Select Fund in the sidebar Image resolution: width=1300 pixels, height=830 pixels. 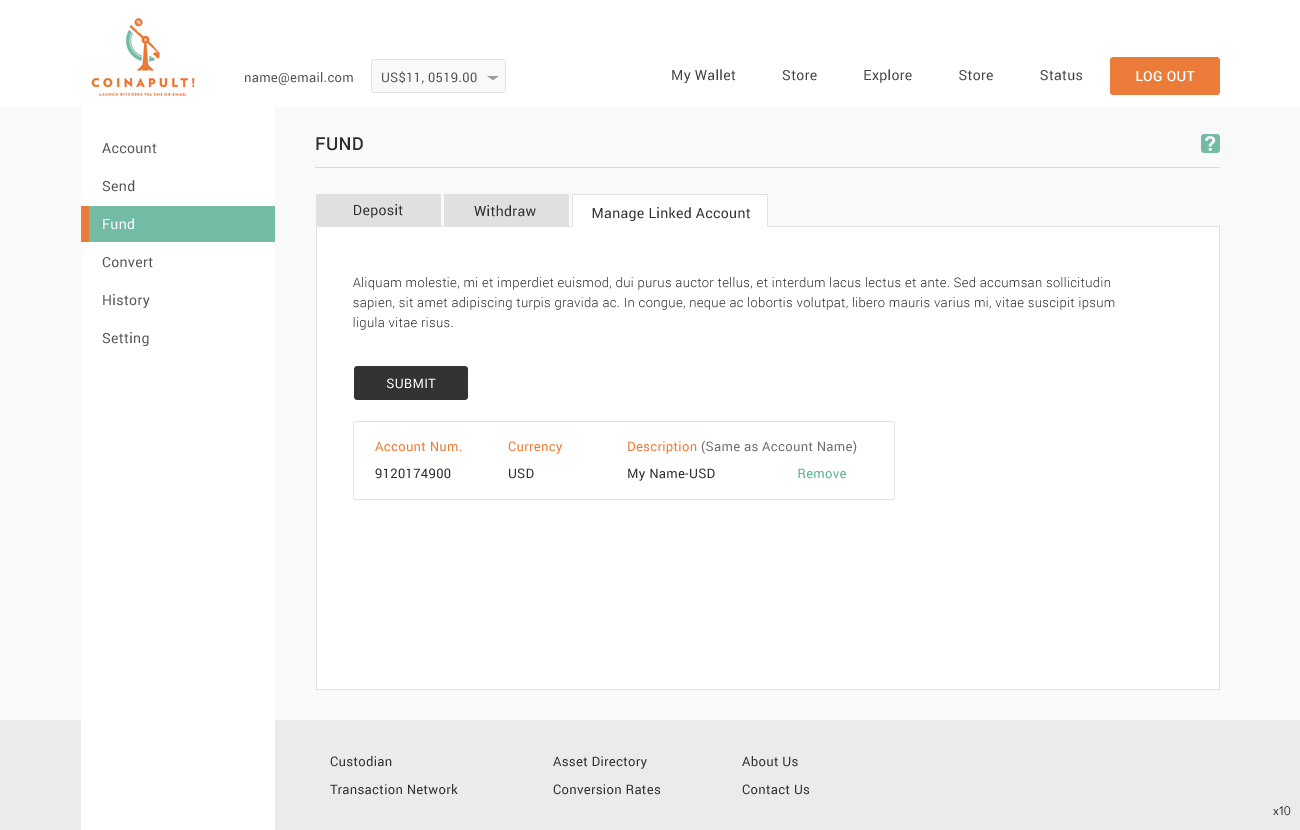pyautogui.click(x=178, y=224)
